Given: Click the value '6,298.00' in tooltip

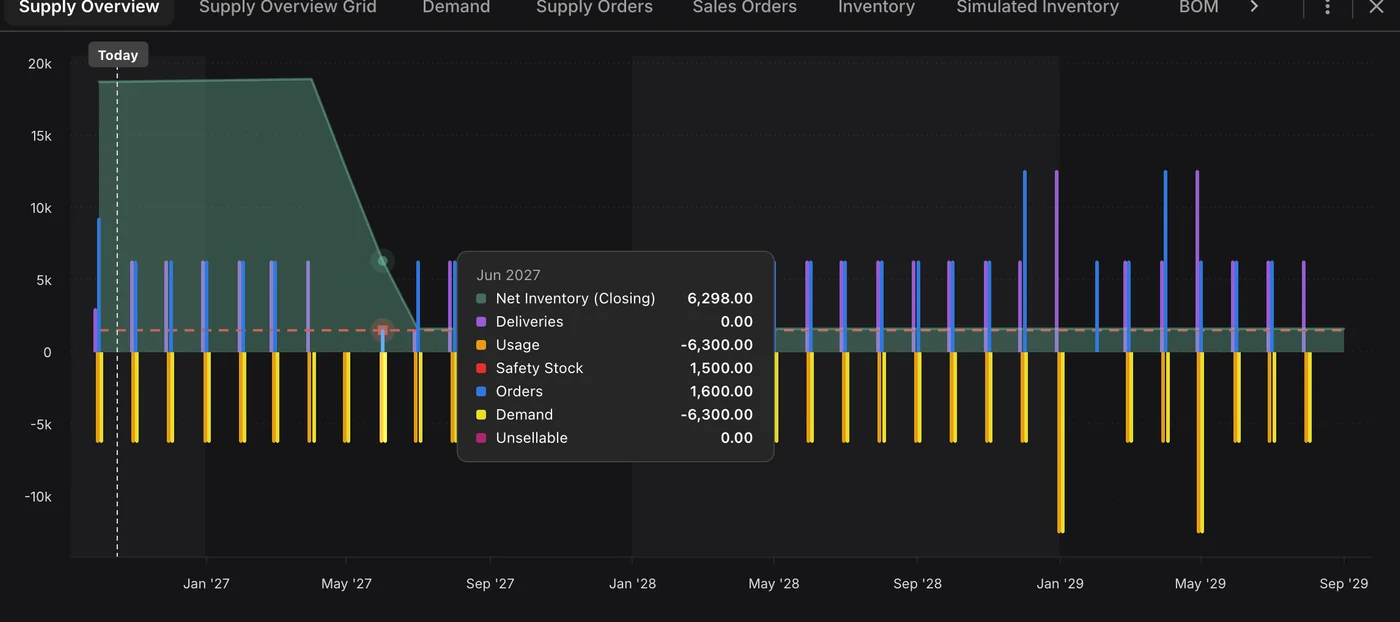Looking at the screenshot, I should pos(720,299).
